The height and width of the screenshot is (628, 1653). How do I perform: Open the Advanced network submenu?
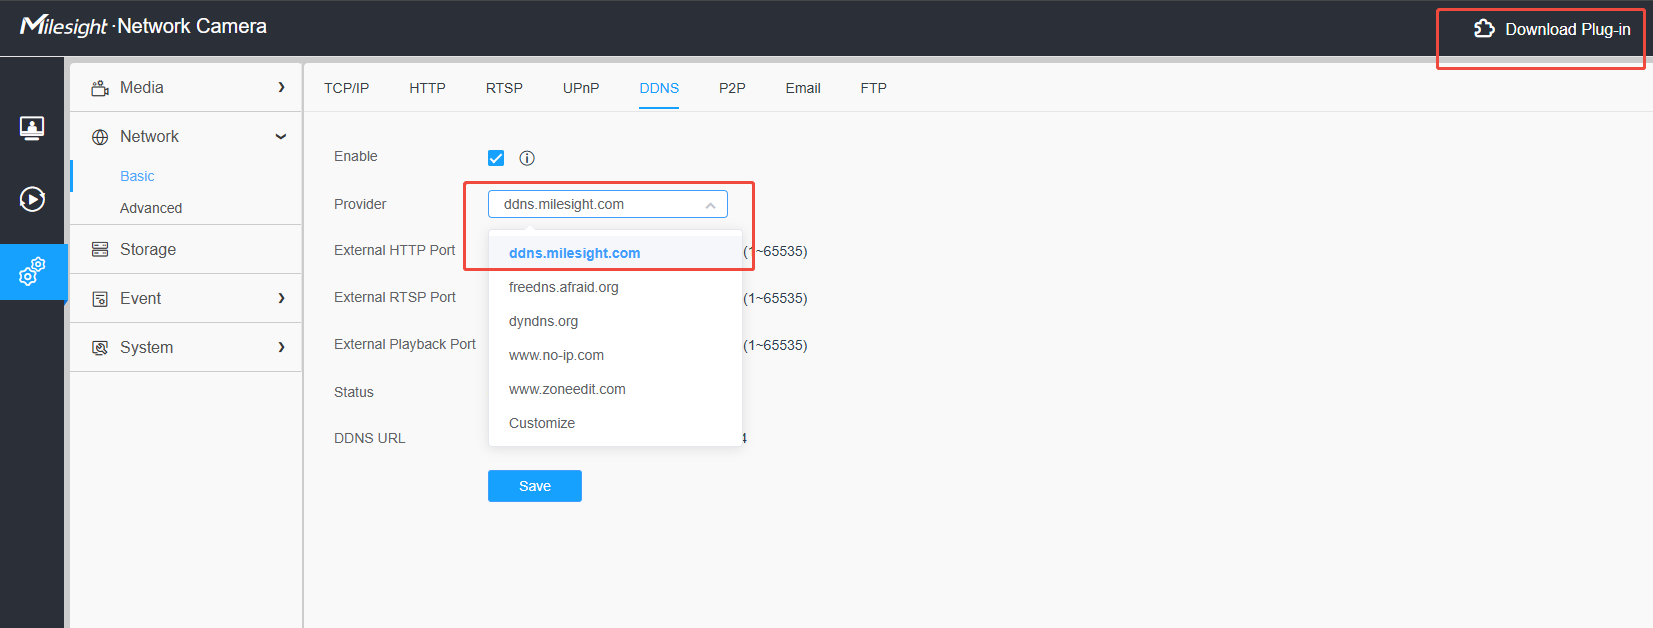[151, 208]
